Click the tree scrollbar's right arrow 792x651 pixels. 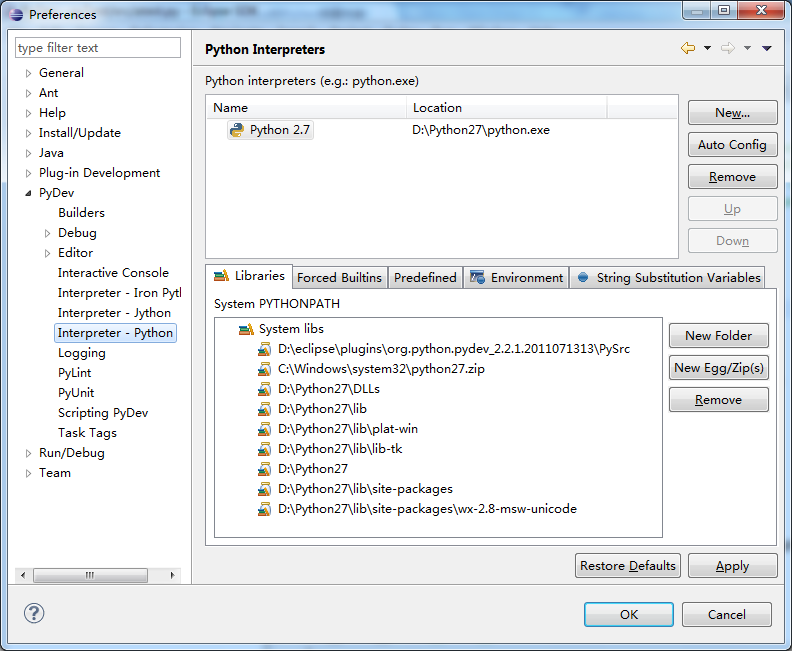click(x=173, y=575)
